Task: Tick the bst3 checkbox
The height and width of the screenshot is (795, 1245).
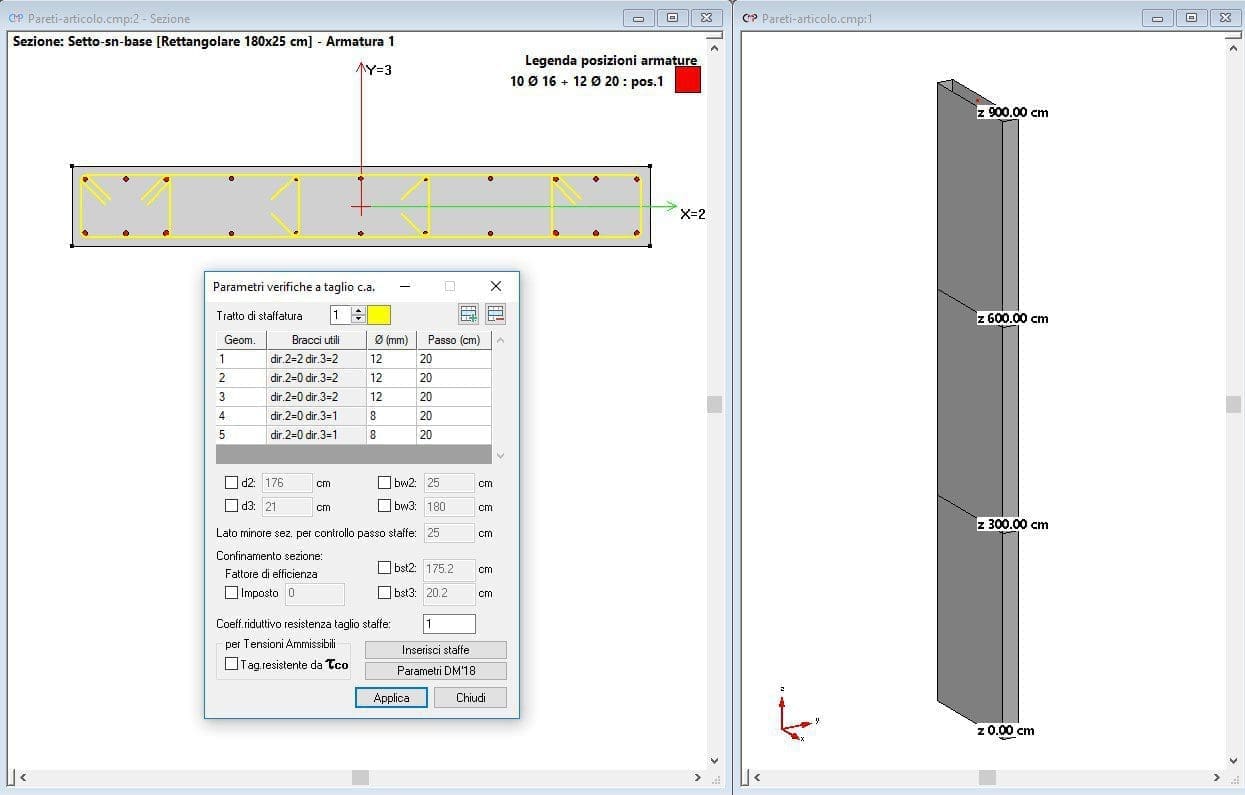Action: click(384, 592)
